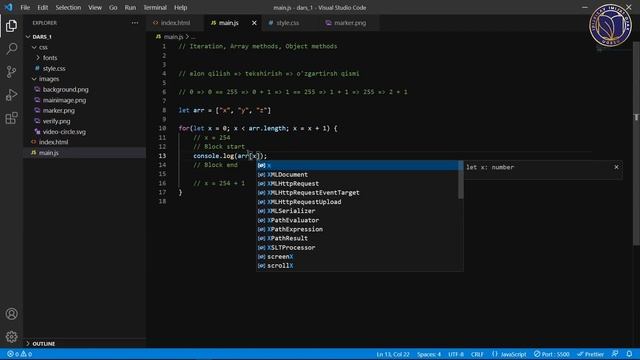
Task: Open the Explorer view in activity bar
Action: tap(11, 26)
